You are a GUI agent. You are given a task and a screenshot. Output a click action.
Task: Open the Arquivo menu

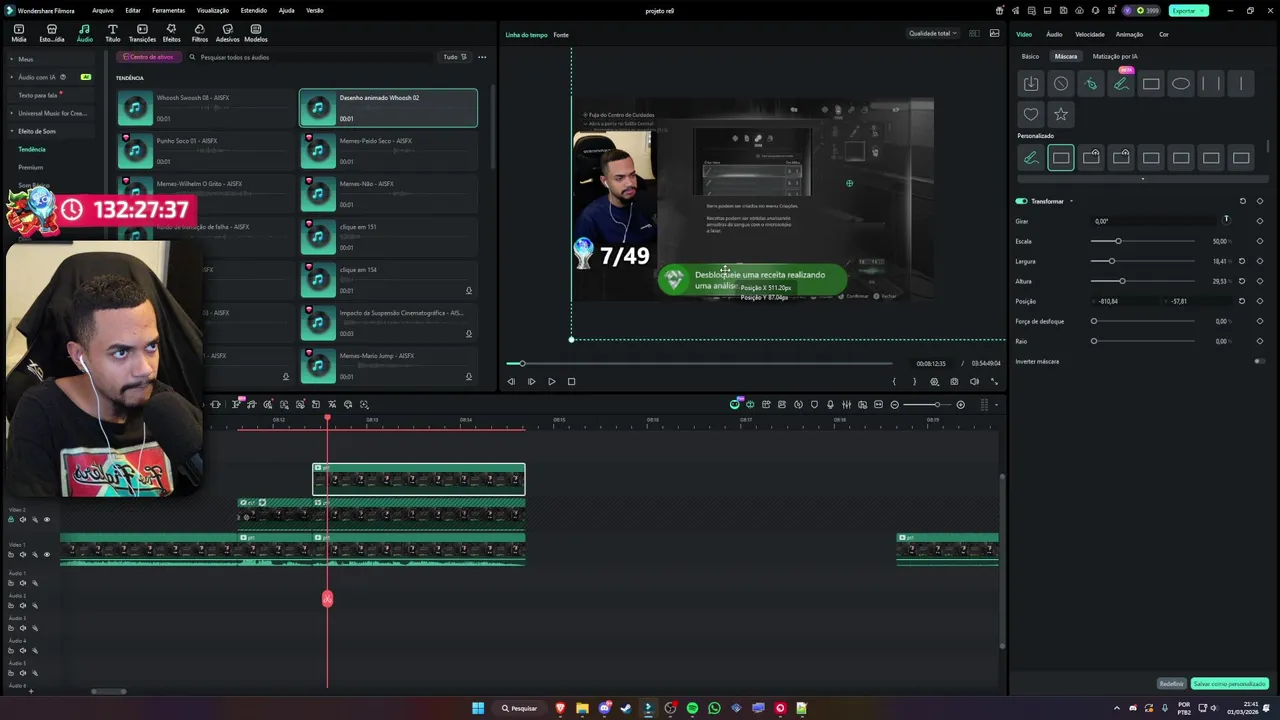click(x=102, y=10)
